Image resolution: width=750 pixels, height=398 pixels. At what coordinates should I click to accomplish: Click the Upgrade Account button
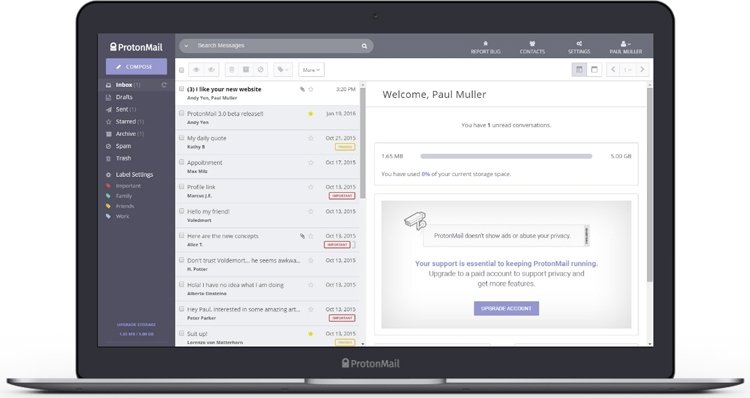(x=506, y=309)
